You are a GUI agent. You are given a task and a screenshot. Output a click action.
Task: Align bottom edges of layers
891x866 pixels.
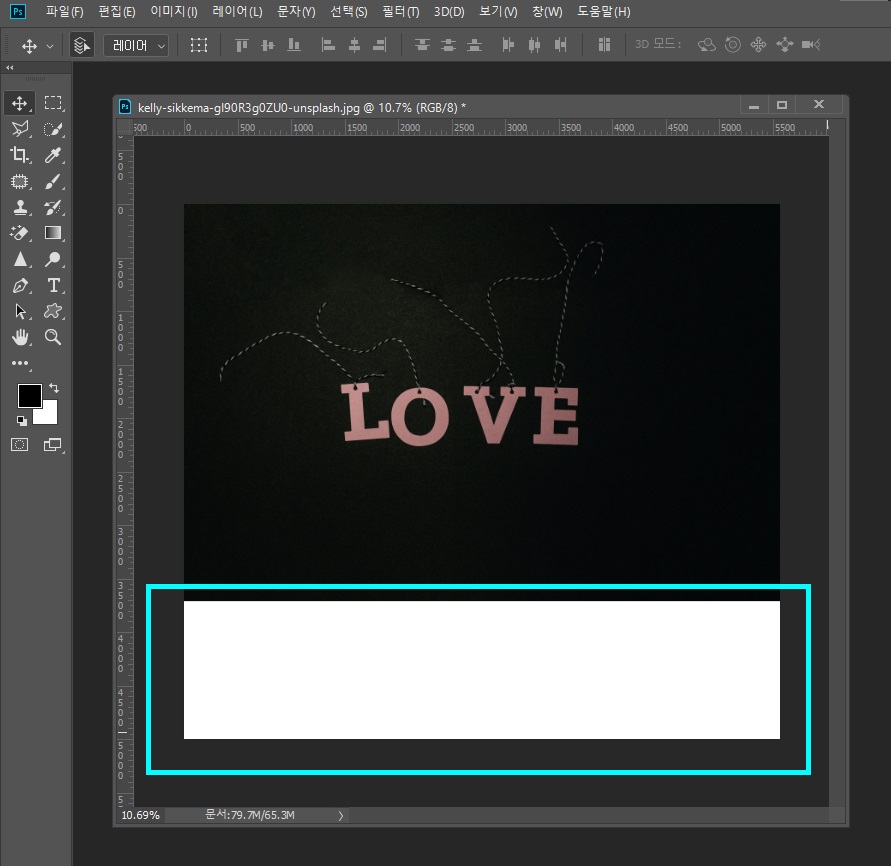294,45
